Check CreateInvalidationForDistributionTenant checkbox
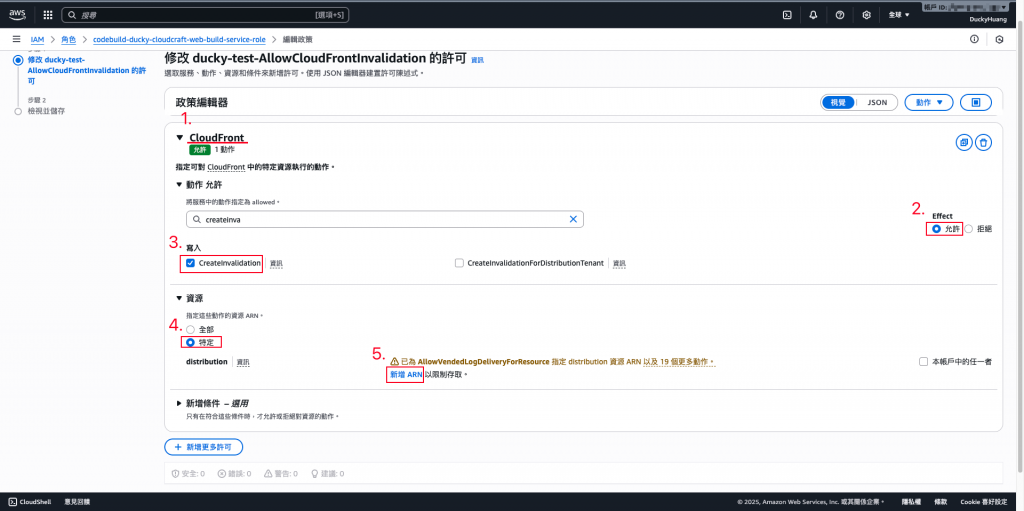 [x=459, y=263]
